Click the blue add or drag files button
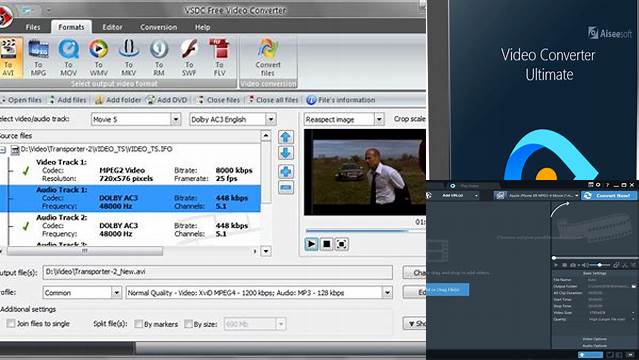This screenshot has height=360, width=639. pos(447,290)
